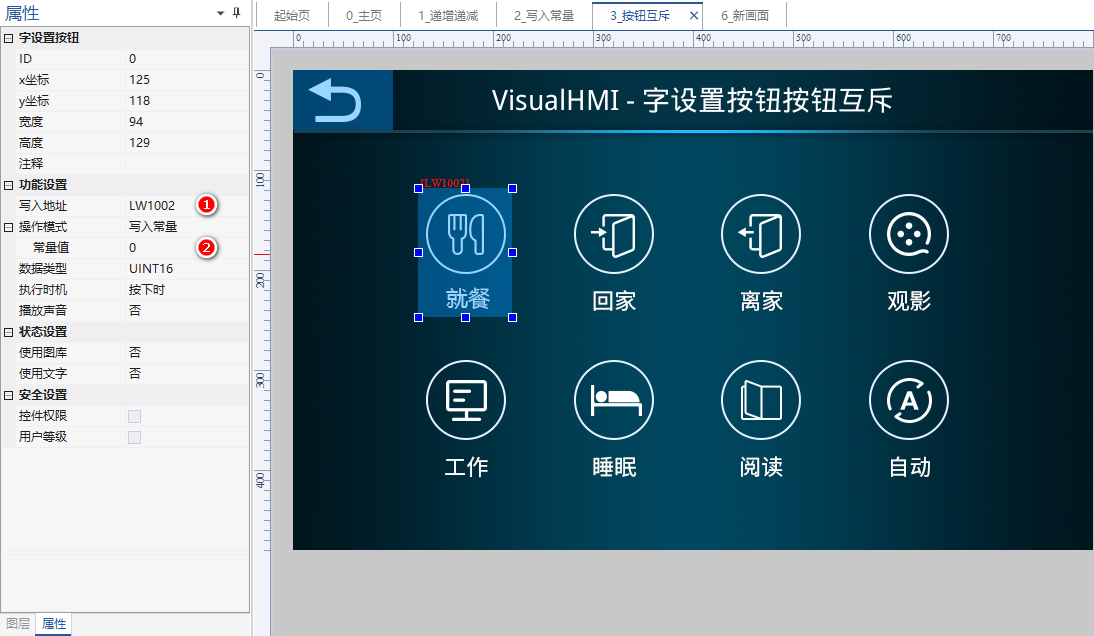This screenshot has height=636, width=1094.
Task: Select the 观影 film reel icon
Action: [x=909, y=234]
